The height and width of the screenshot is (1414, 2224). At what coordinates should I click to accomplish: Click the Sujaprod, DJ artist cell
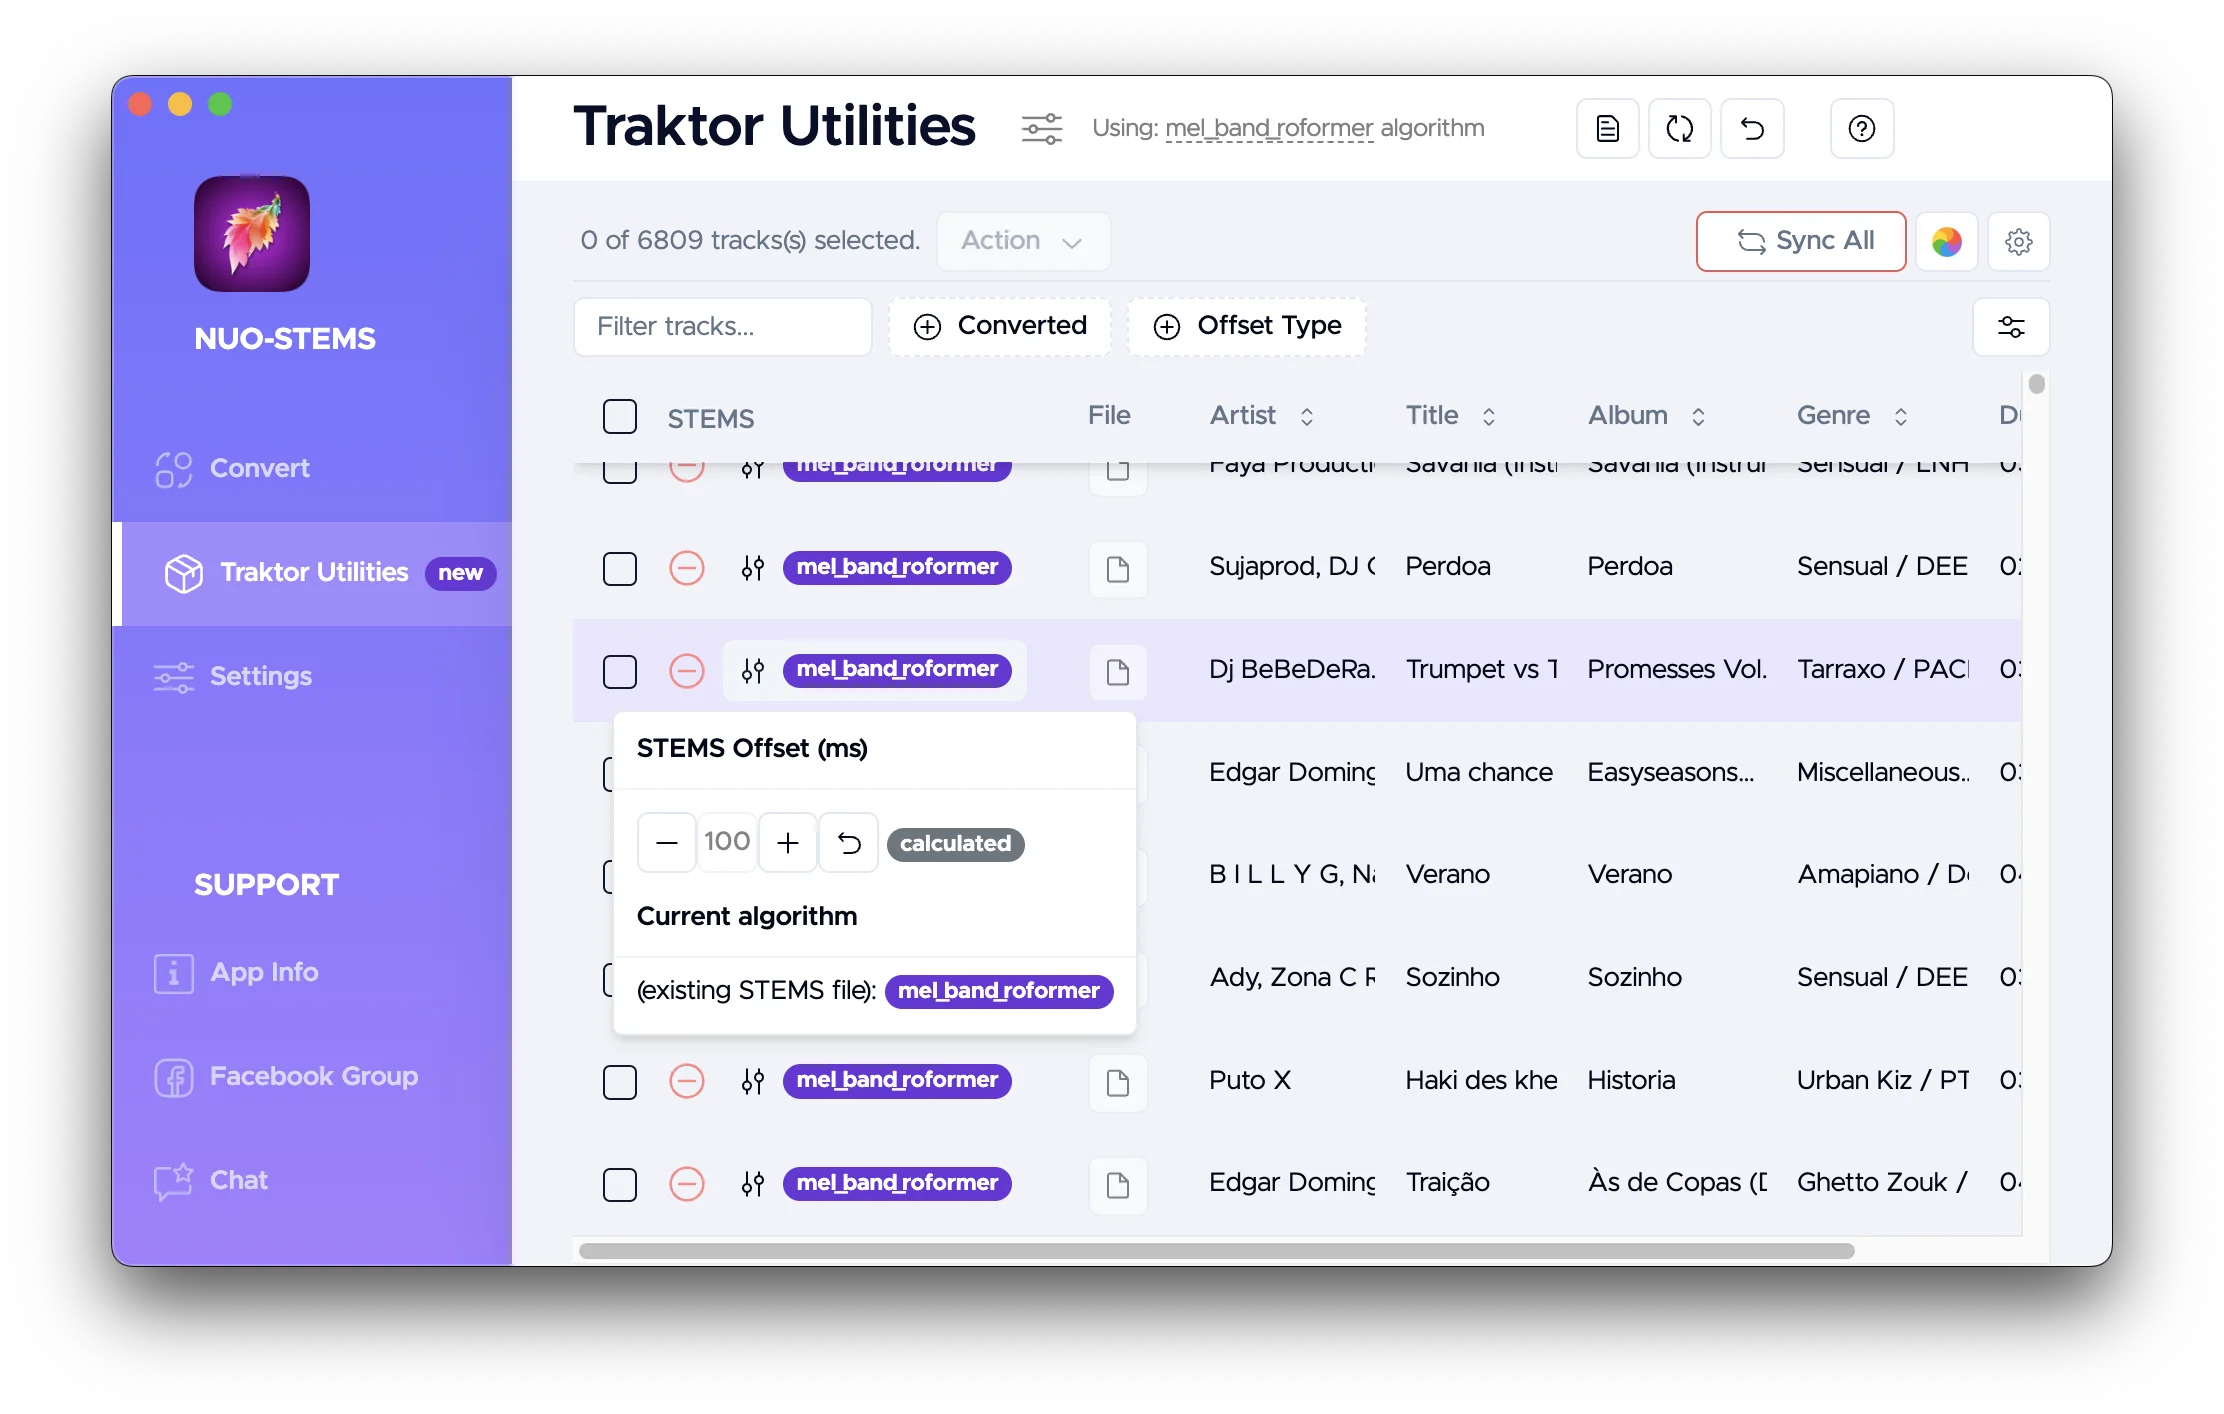pos(1292,567)
